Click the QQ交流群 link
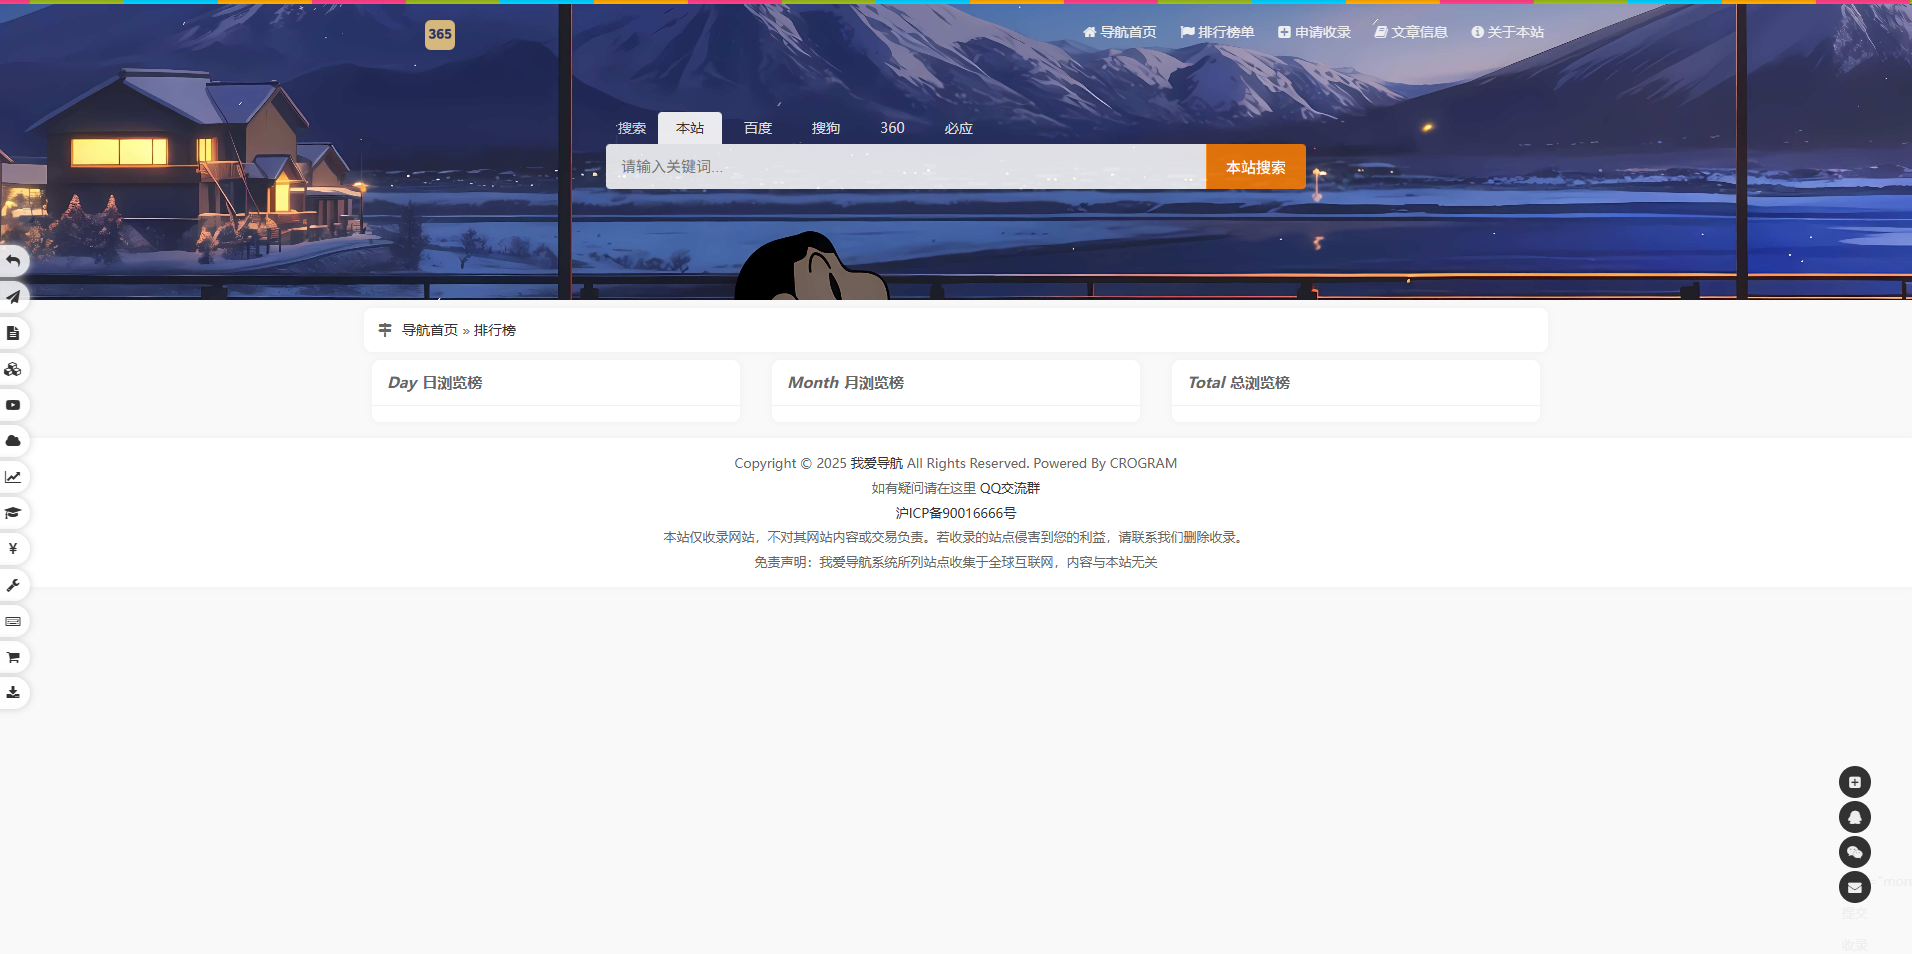This screenshot has height=954, width=1912. (x=1010, y=488)
